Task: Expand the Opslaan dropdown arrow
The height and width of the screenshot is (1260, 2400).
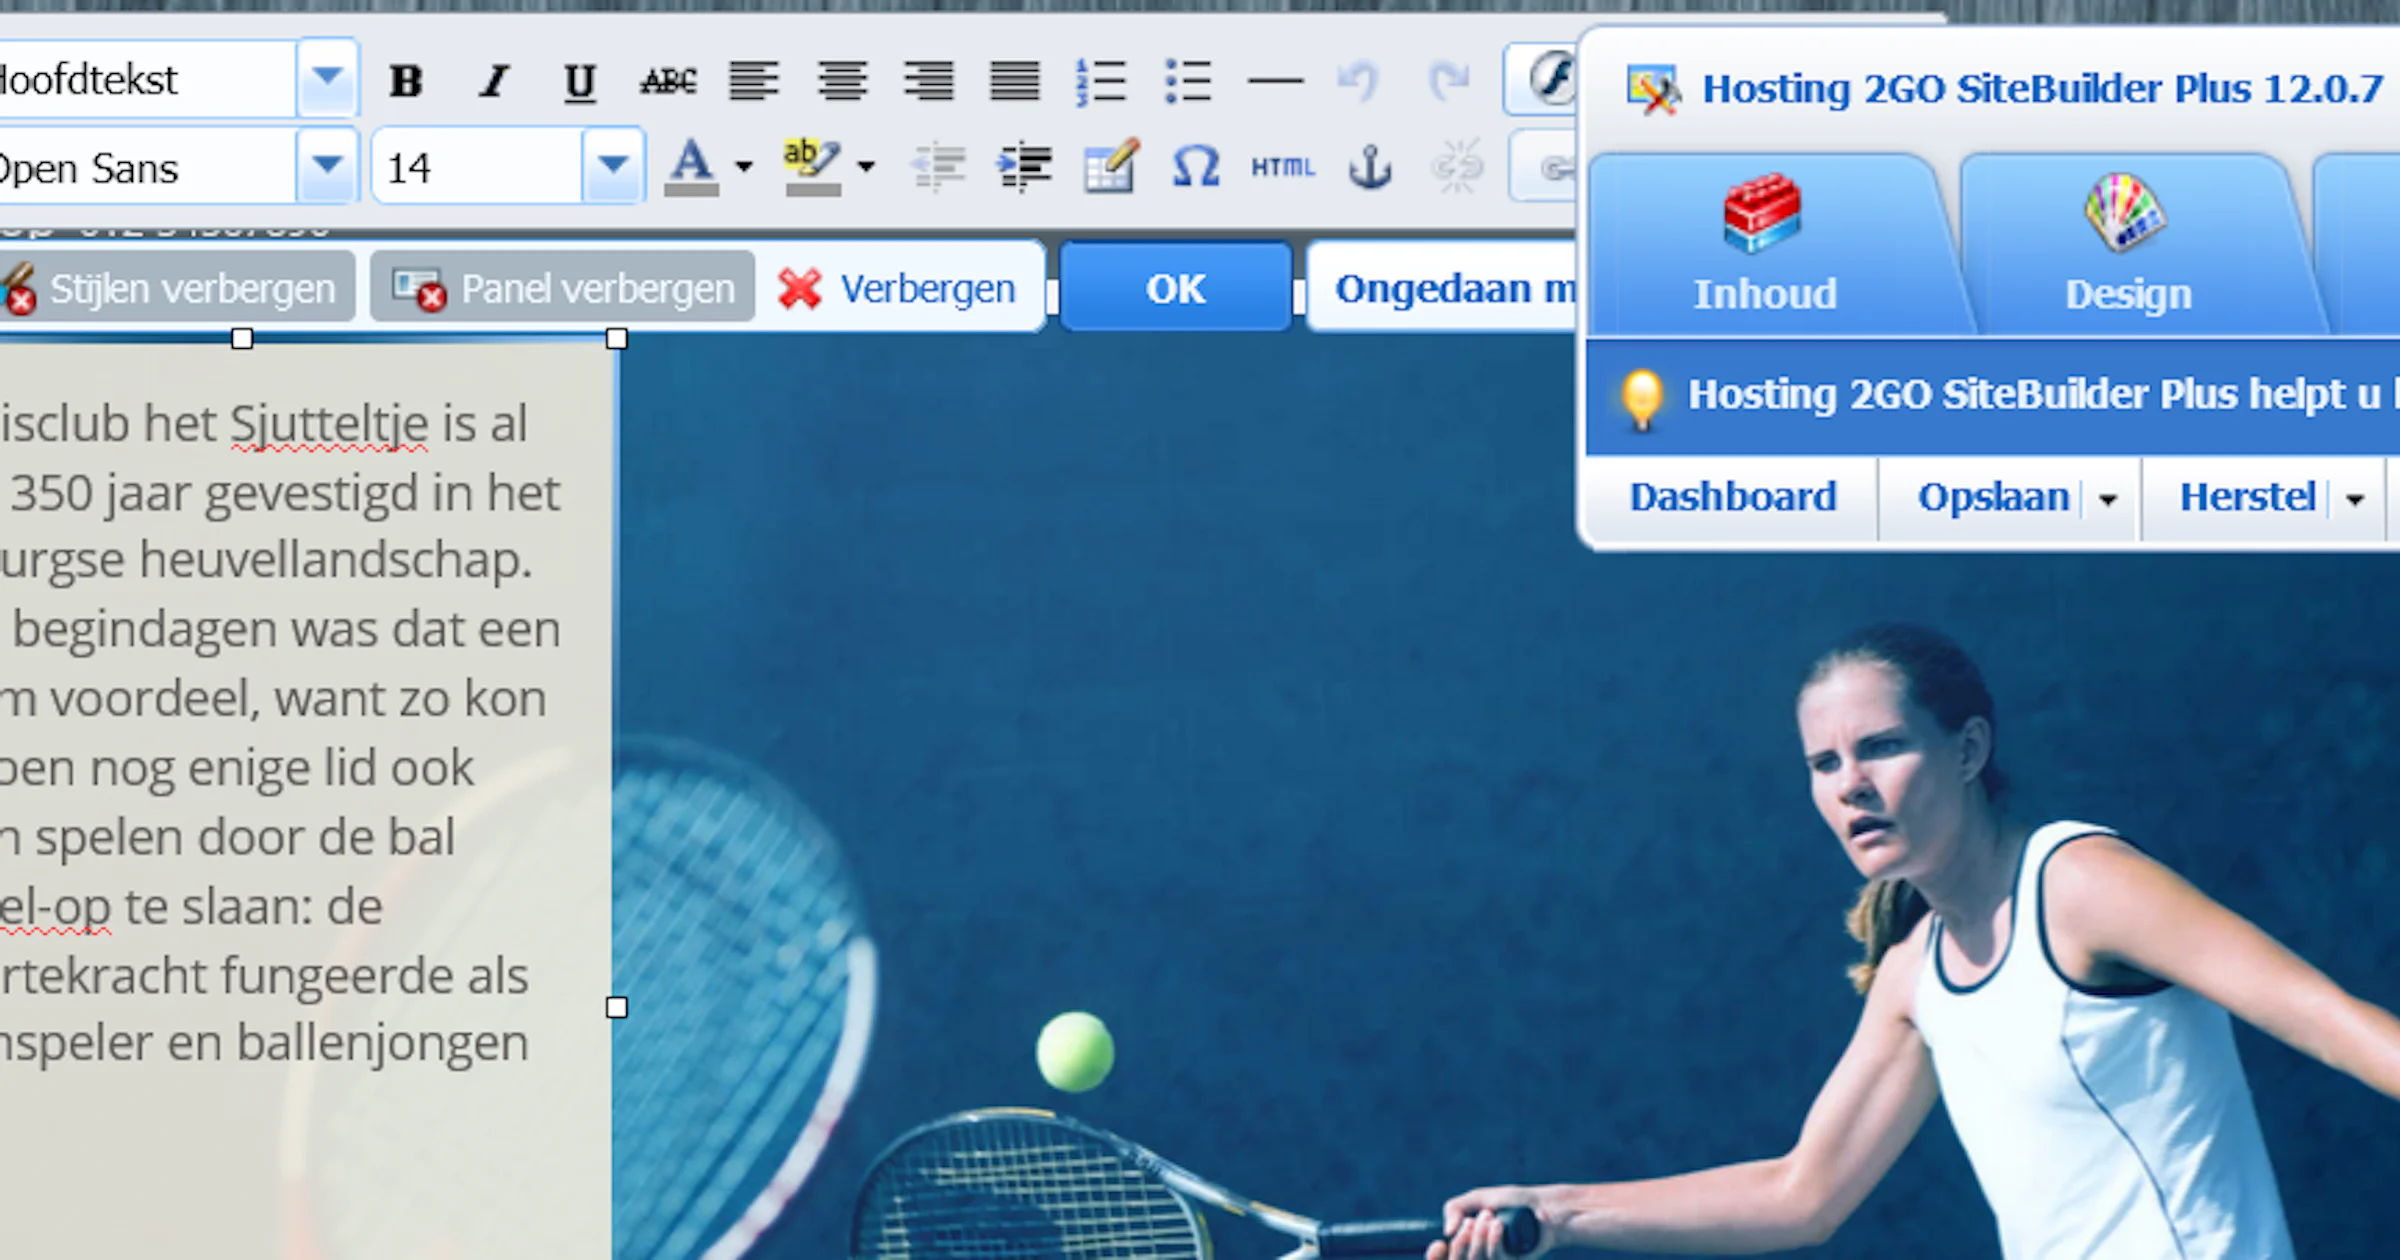Action: click(x=2107, y=499)
